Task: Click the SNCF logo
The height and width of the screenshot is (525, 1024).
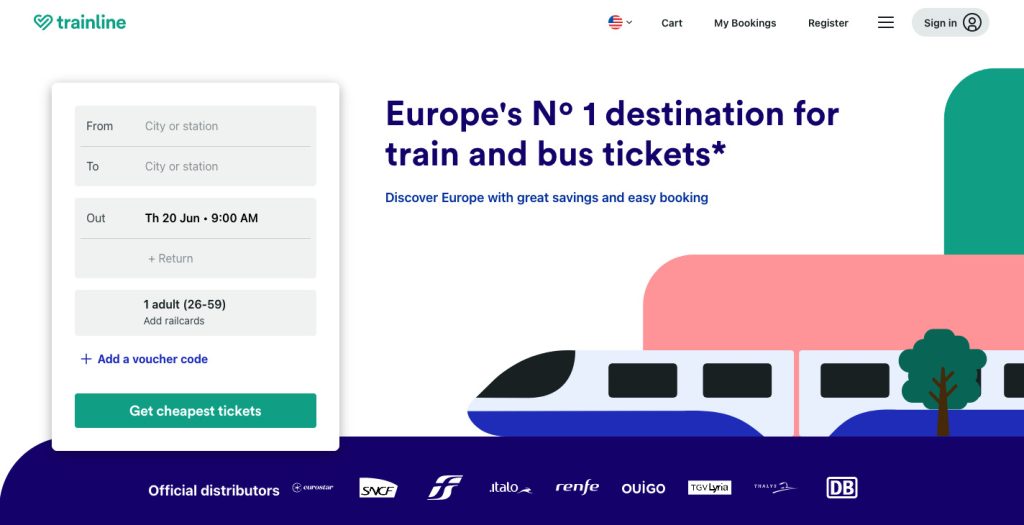Action: click(378, 488)
